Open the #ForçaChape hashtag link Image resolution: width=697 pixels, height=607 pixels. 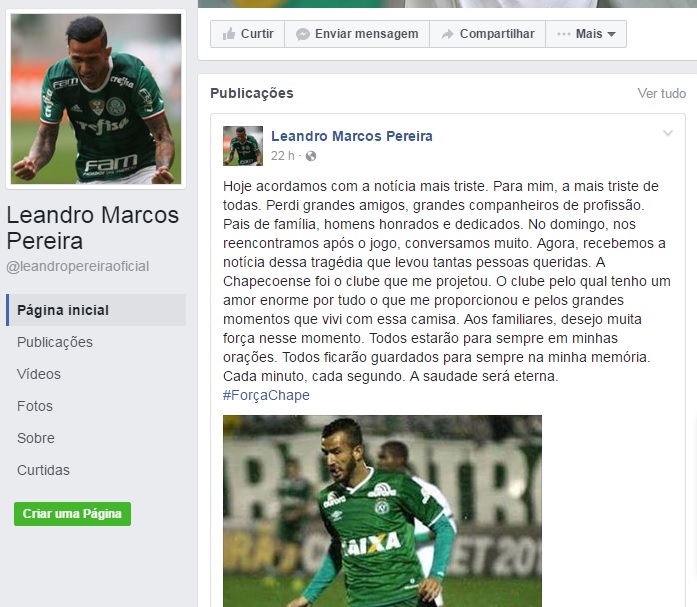pos(266,395)
